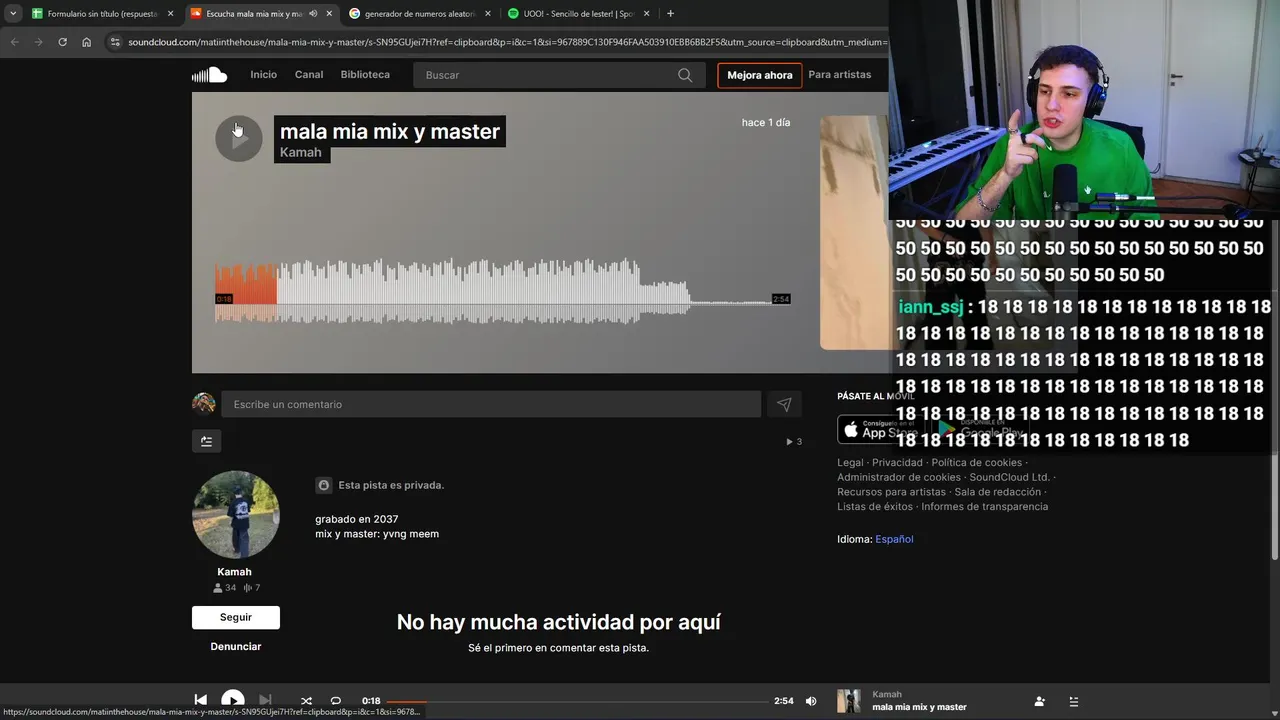Image resolution: width=1280 pixels, height=720 pixels.
Task: Open the tab search dropdown arrow
Action: click(13, 13)
